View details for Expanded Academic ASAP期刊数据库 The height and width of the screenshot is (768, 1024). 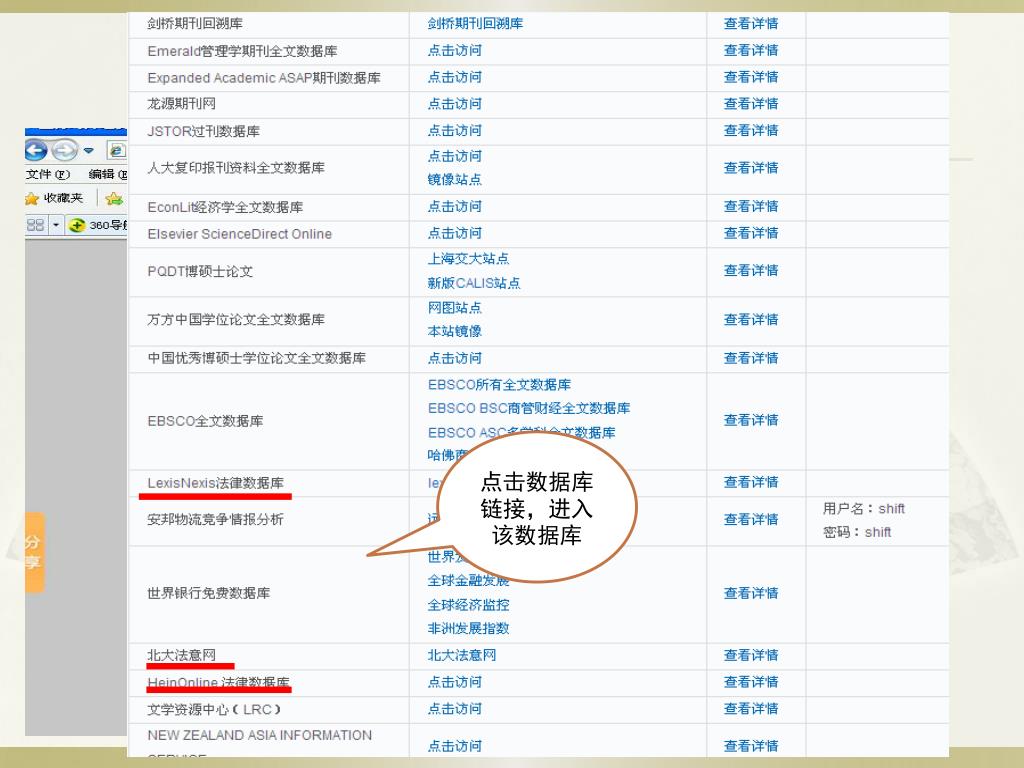coord(751,77)
